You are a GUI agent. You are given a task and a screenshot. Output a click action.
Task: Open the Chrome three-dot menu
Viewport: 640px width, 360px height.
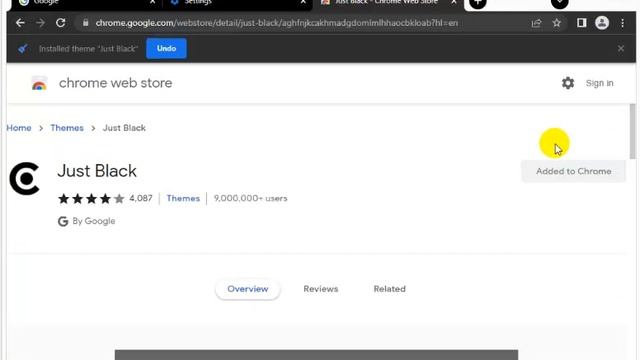(x=622, y=23)
